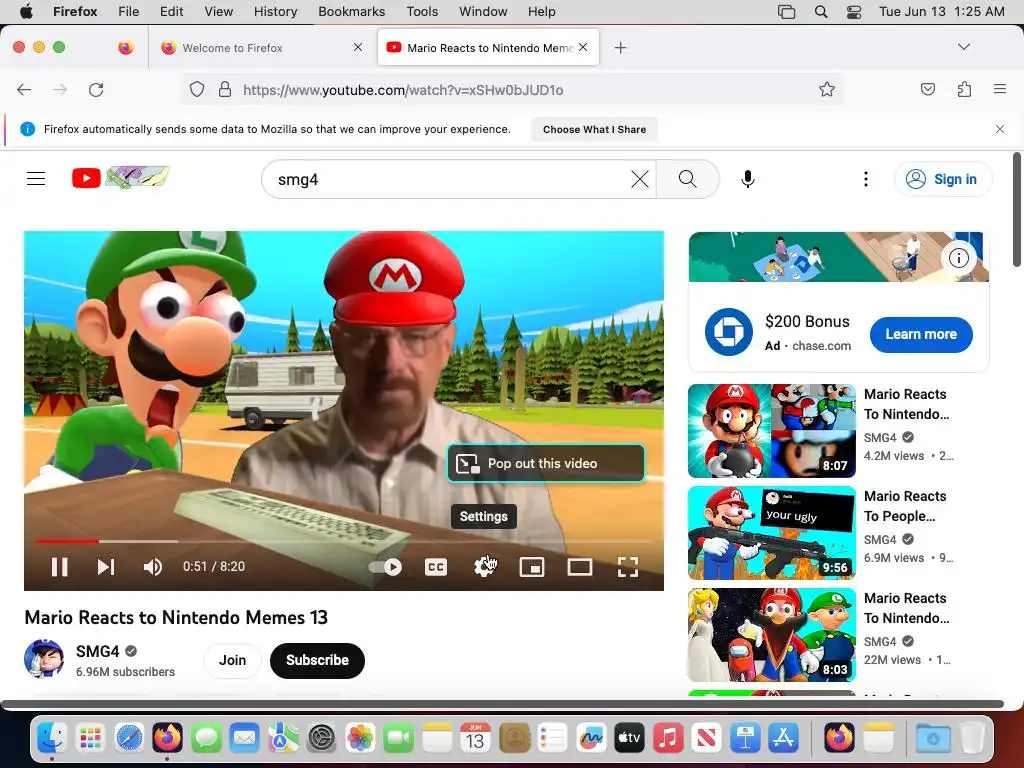
Task: Enable miniplayer mode icon
Action: pyautogui.click(x=532, y=567)
